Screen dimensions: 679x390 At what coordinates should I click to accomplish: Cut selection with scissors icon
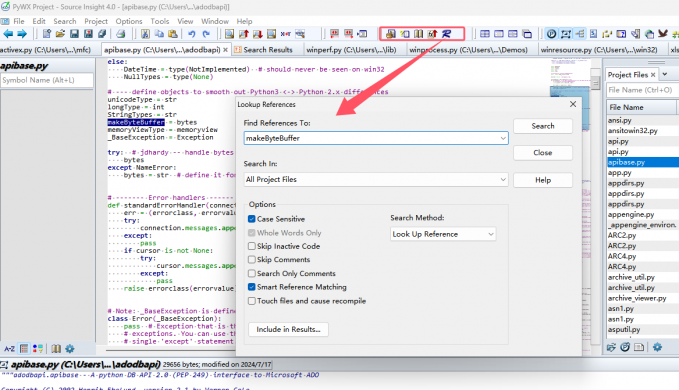click(145, 34)
